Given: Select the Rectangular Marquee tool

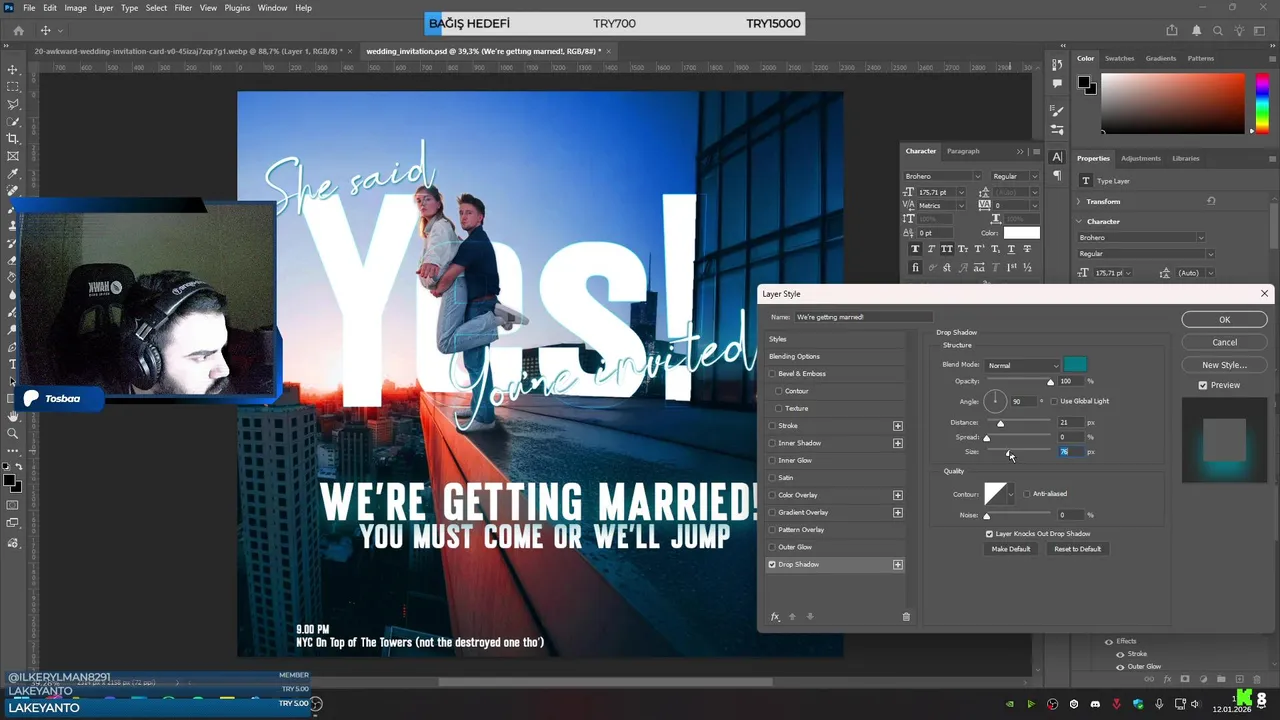Looking at the screenshot, I should point(13,87).
